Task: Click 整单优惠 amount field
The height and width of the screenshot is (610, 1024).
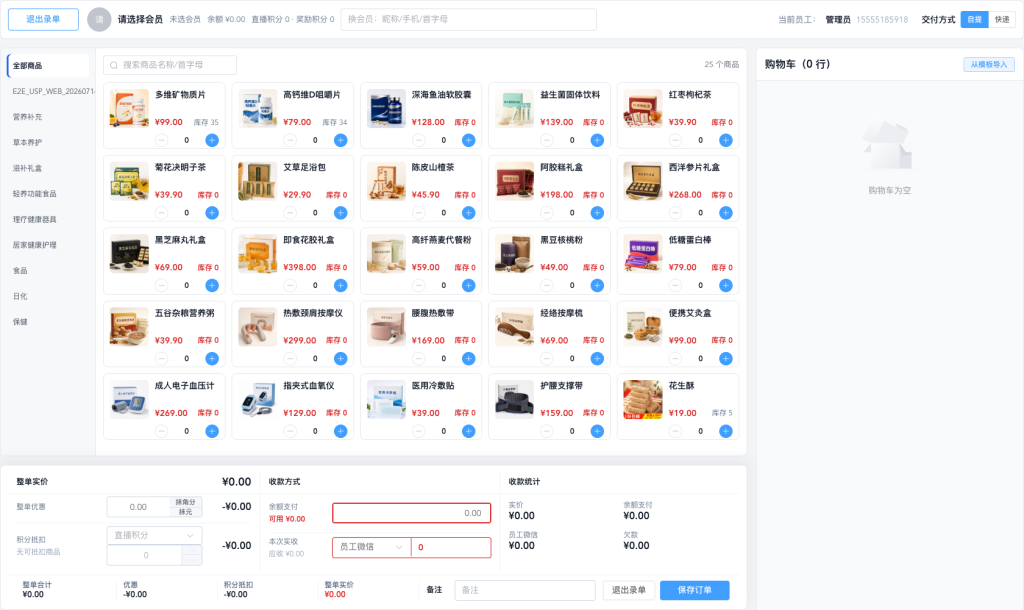Action: [138, 507]
